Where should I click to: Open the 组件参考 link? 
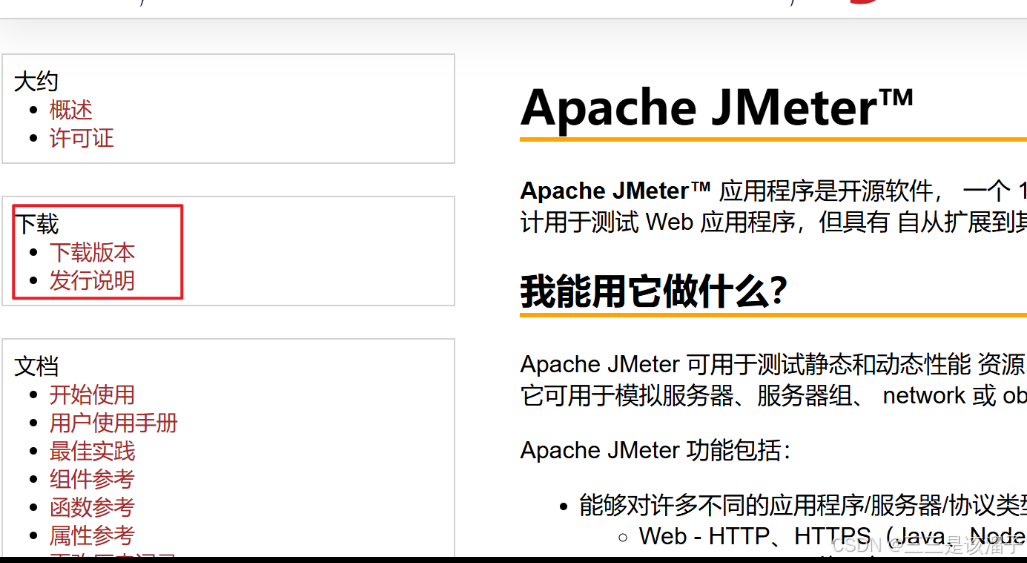coord(92,479)
